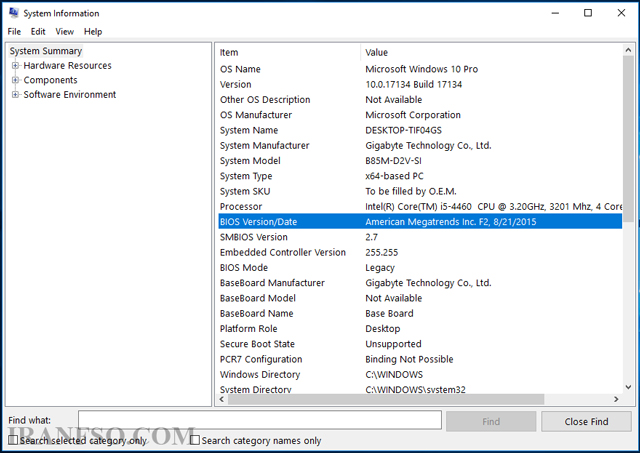Select the SMBIOS Version row
Viewport: 640px width, 453px height.
click(420, 237)
